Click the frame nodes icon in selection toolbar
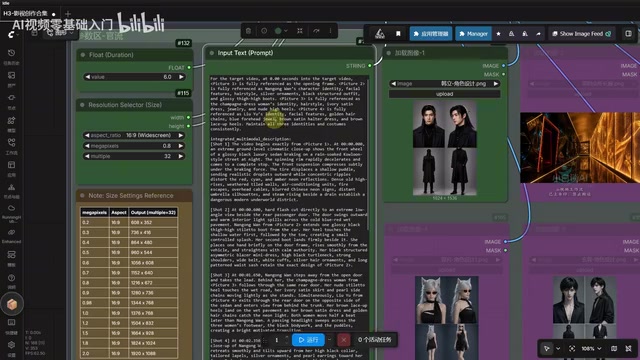640x360 pixels. tap(300, 31)
